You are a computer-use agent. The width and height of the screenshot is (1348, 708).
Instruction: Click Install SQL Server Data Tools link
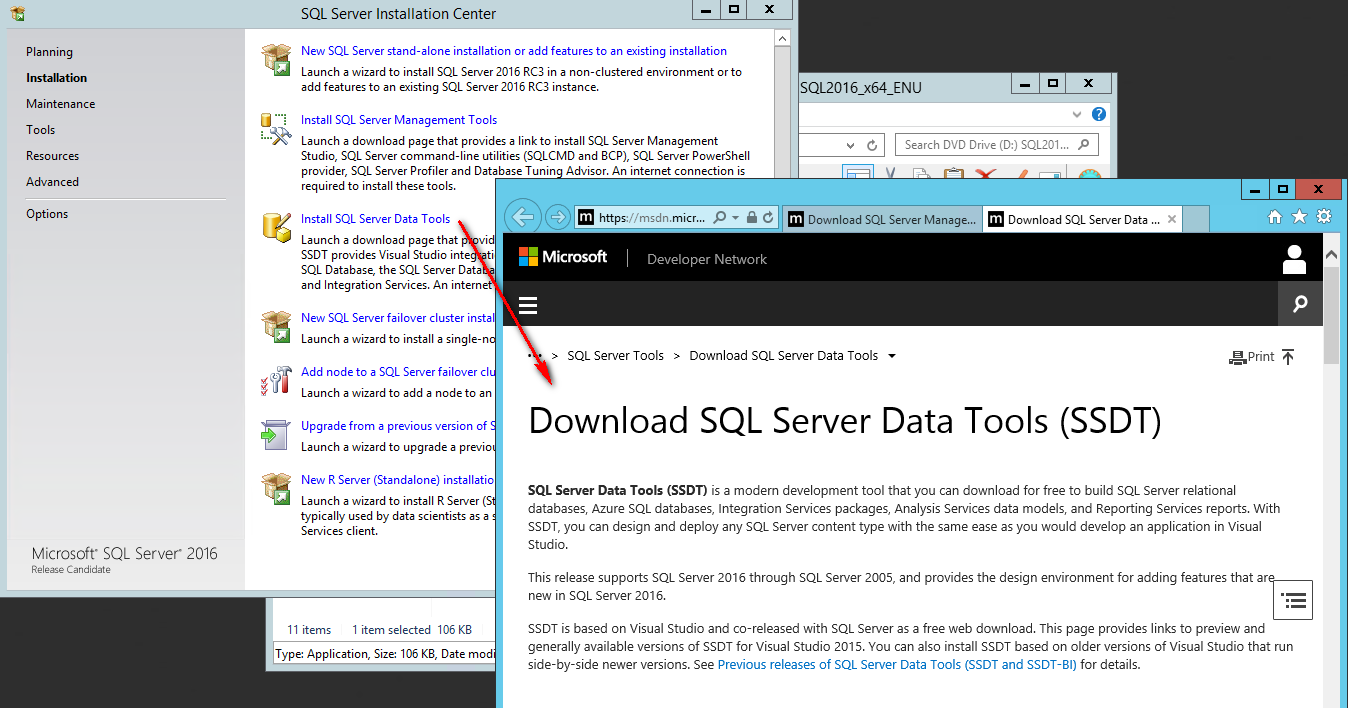376,219
